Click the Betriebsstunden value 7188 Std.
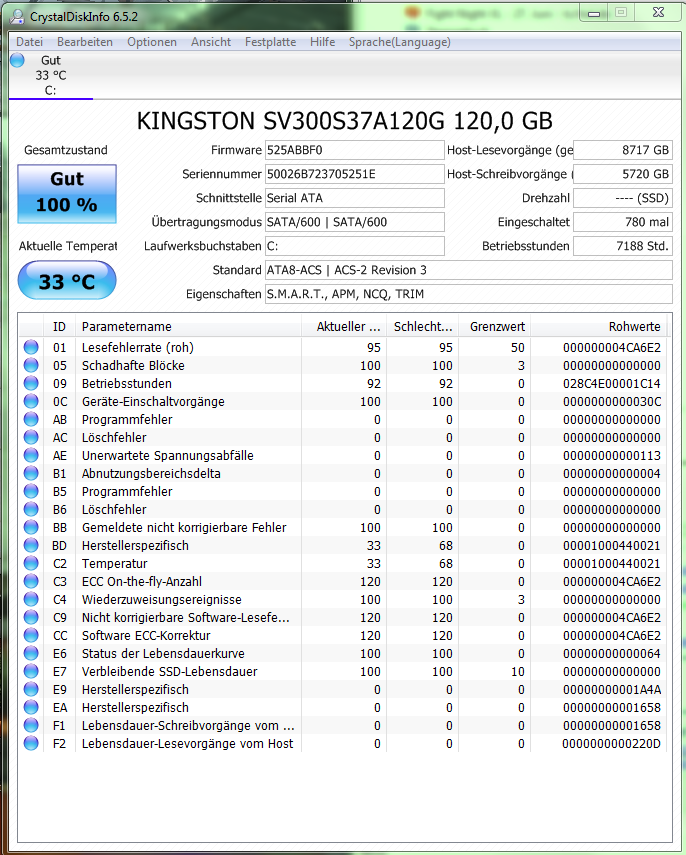Viewport: 686px width, 855px height. [x=623, y=246]
